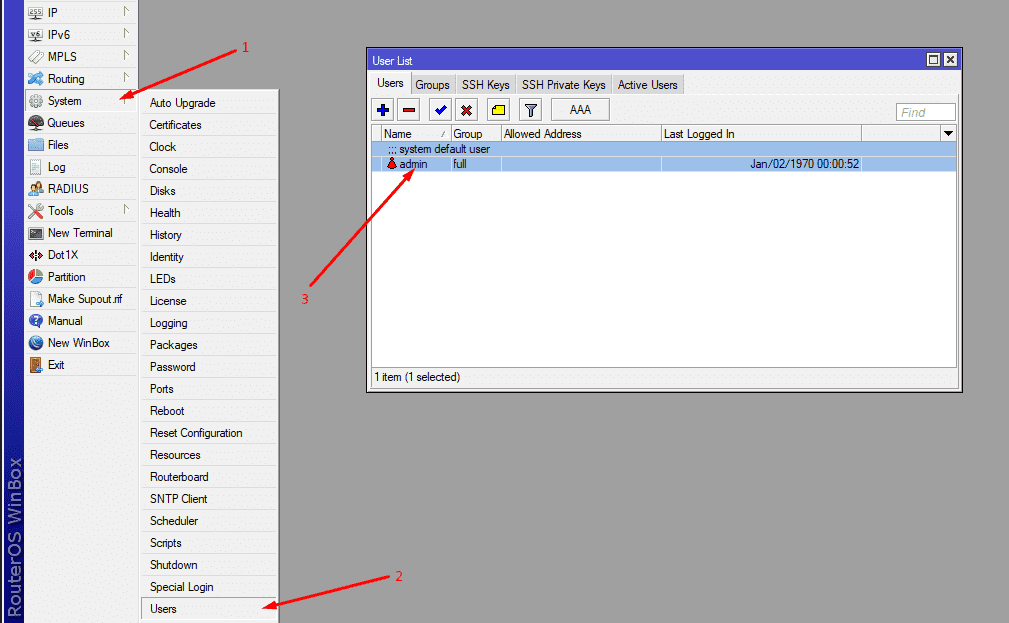Click the red minus Remove button
The width and height of the screenshot is (1009, 623).
pos(409,110)
